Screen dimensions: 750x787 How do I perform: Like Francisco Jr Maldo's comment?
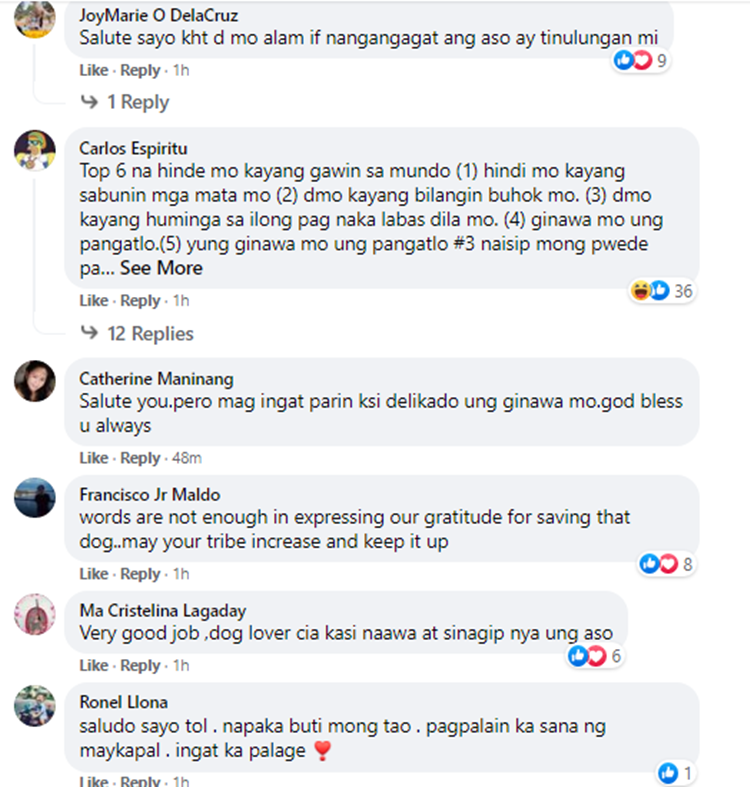[94, 574]
